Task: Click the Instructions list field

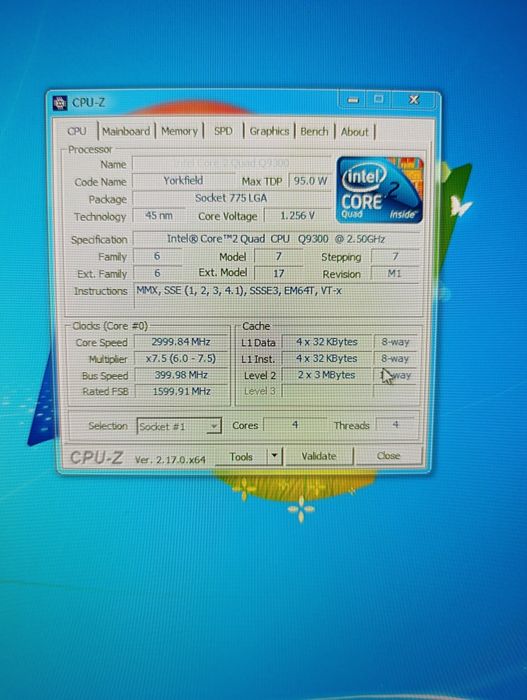Action: [x=277, y=296]
